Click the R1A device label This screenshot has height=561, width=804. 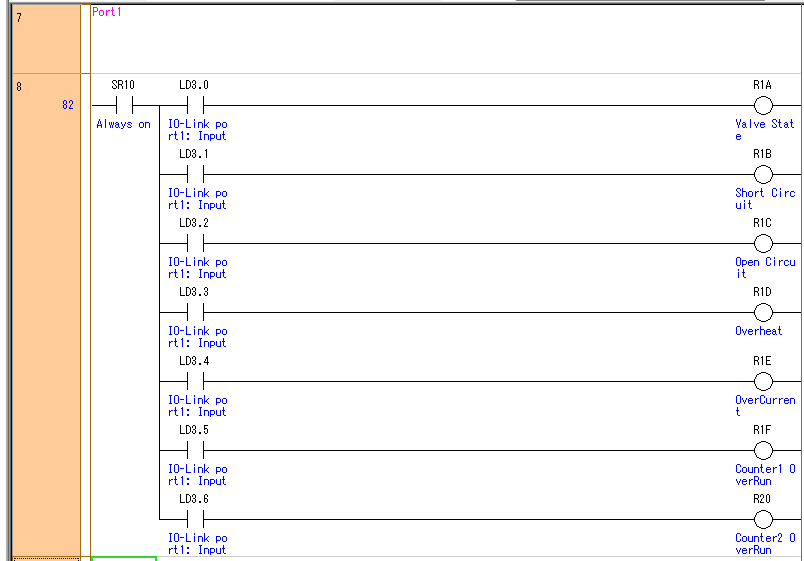click(762, 85)
